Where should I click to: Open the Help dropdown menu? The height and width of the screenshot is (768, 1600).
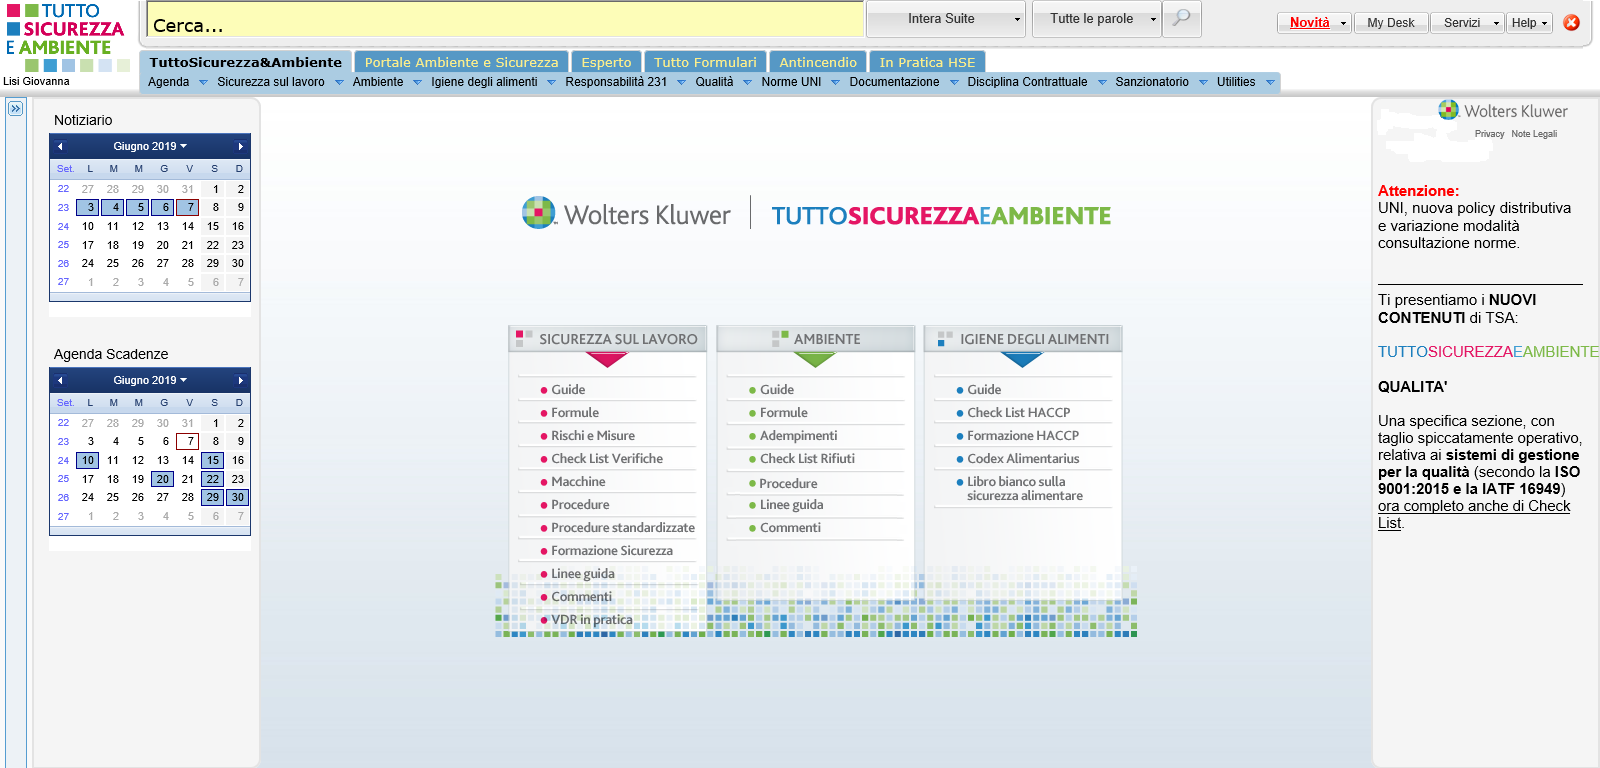pos(1529,22)
